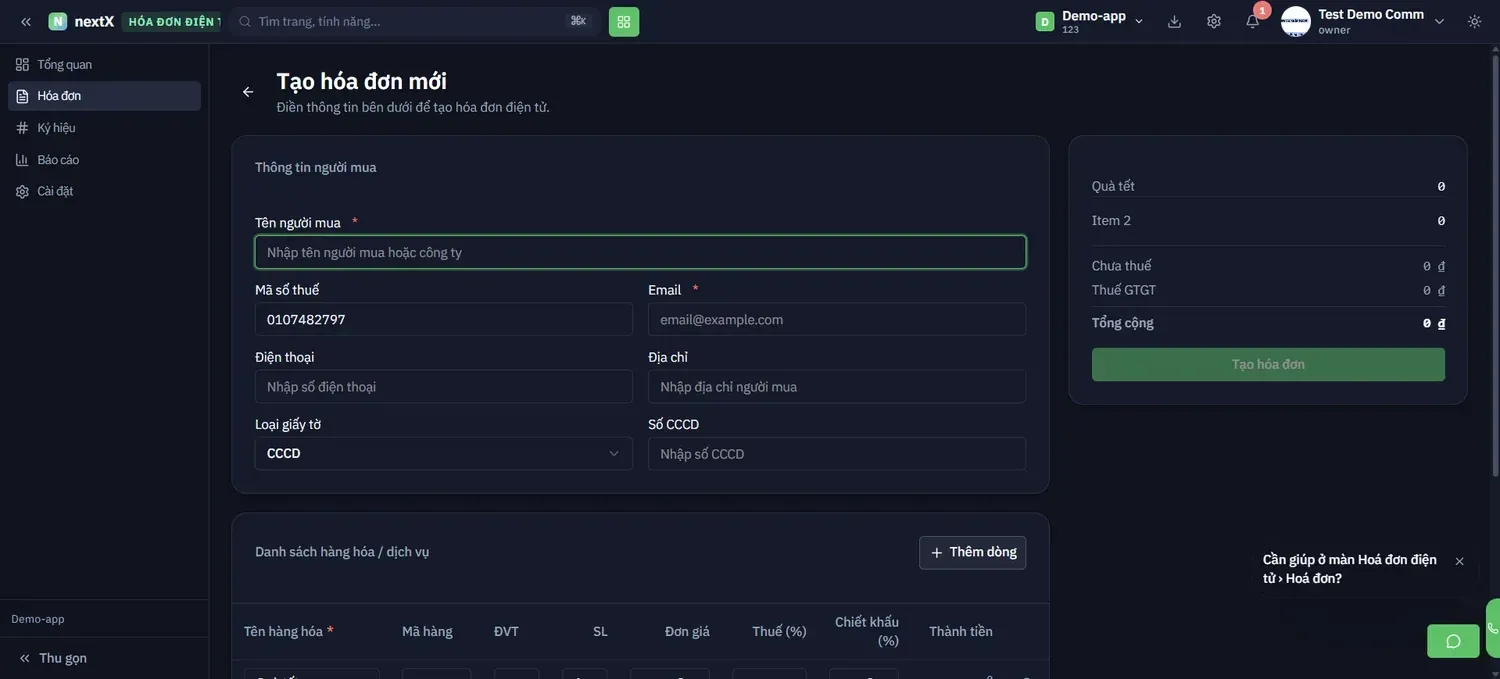Screen dimensions: 1500x679
Task: Expand the Test Demo Comm user menu
Action: [1440, 21]
